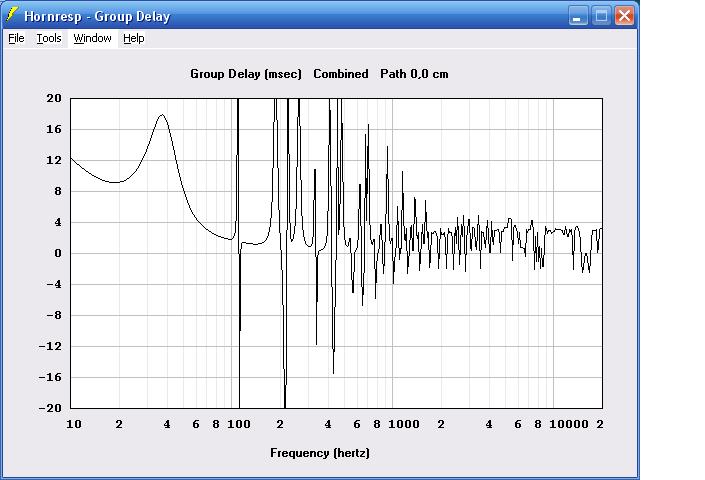Click the Y-axis value 12
Screen dimensions: 705x480
pos(54,160)
